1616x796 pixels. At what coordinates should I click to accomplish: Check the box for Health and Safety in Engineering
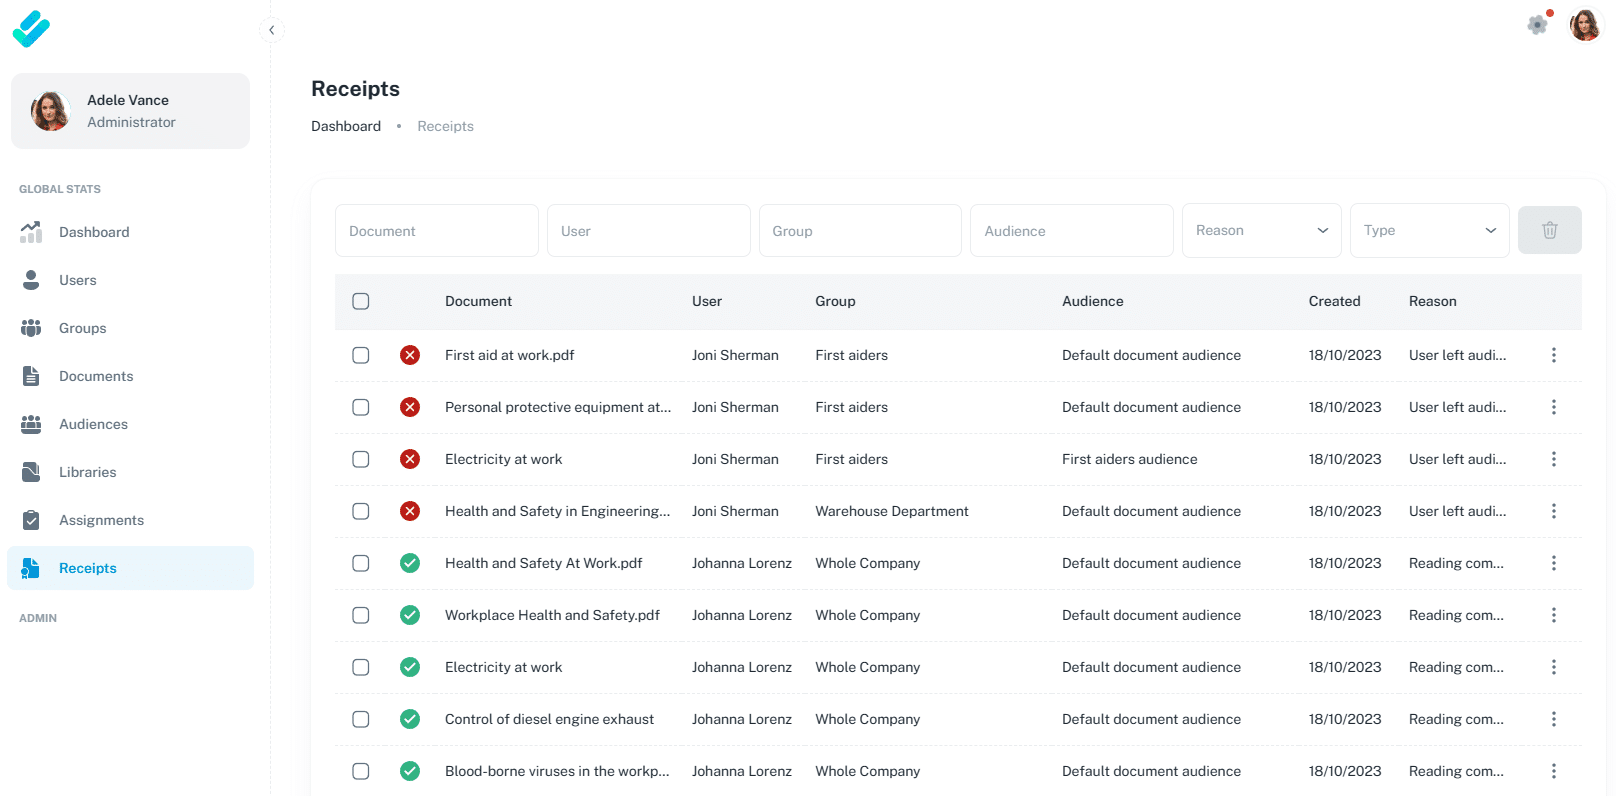[361, 511]
